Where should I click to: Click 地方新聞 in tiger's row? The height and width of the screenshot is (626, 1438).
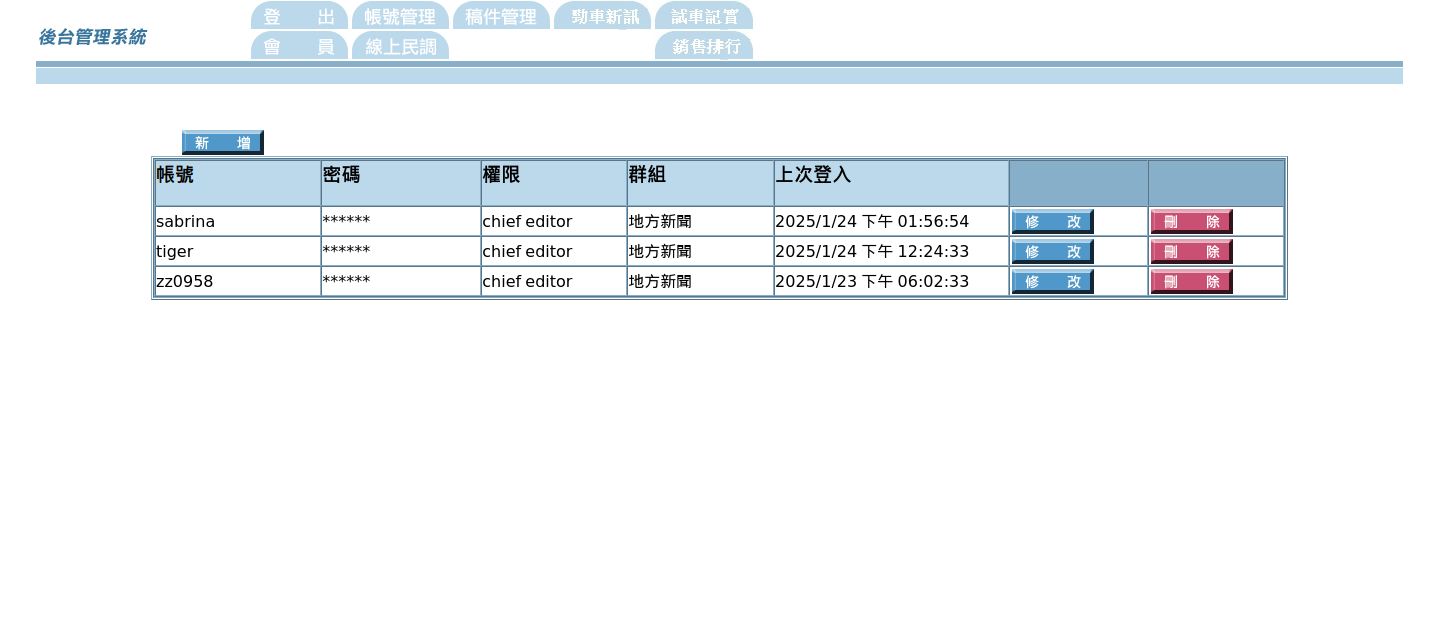(x=660, y=252)
